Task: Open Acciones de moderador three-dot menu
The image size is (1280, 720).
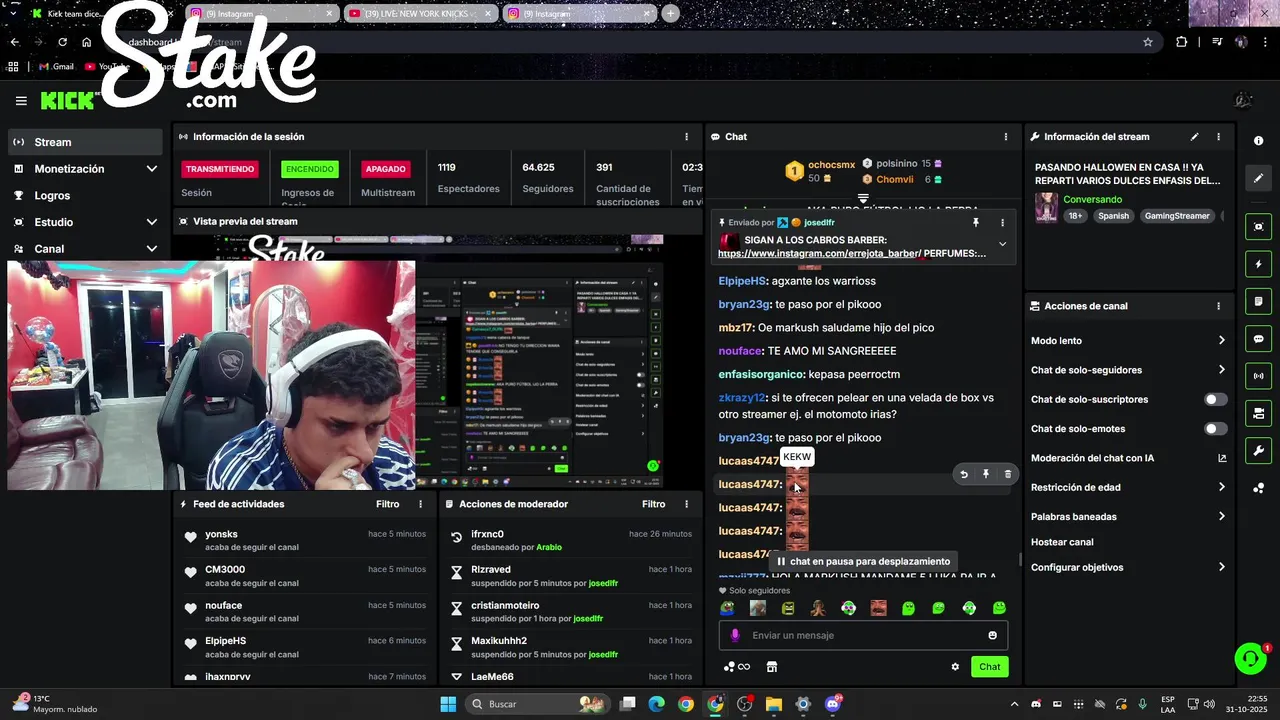Action: 686,504
